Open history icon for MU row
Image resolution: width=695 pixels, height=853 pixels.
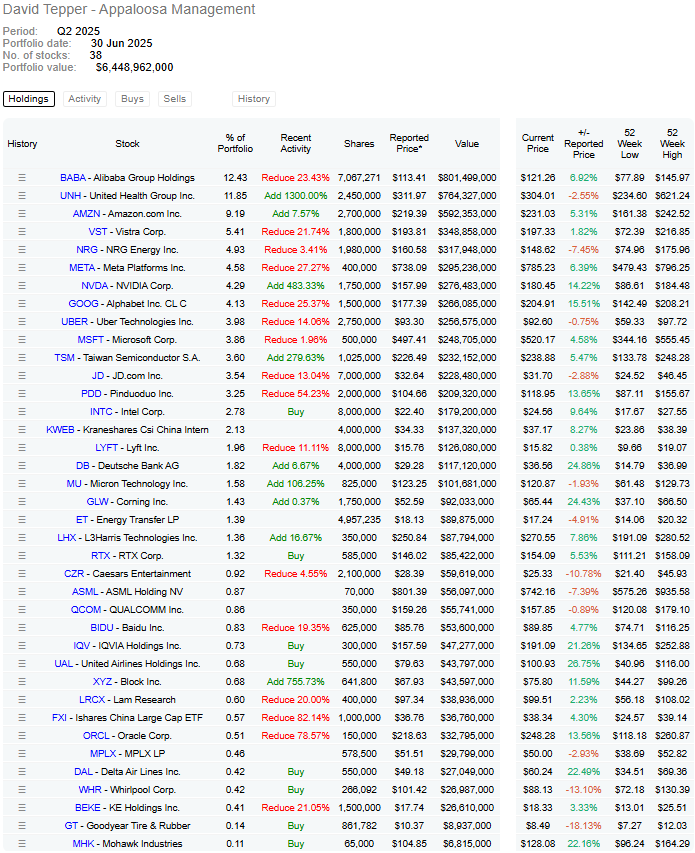(x=22, y=484)
